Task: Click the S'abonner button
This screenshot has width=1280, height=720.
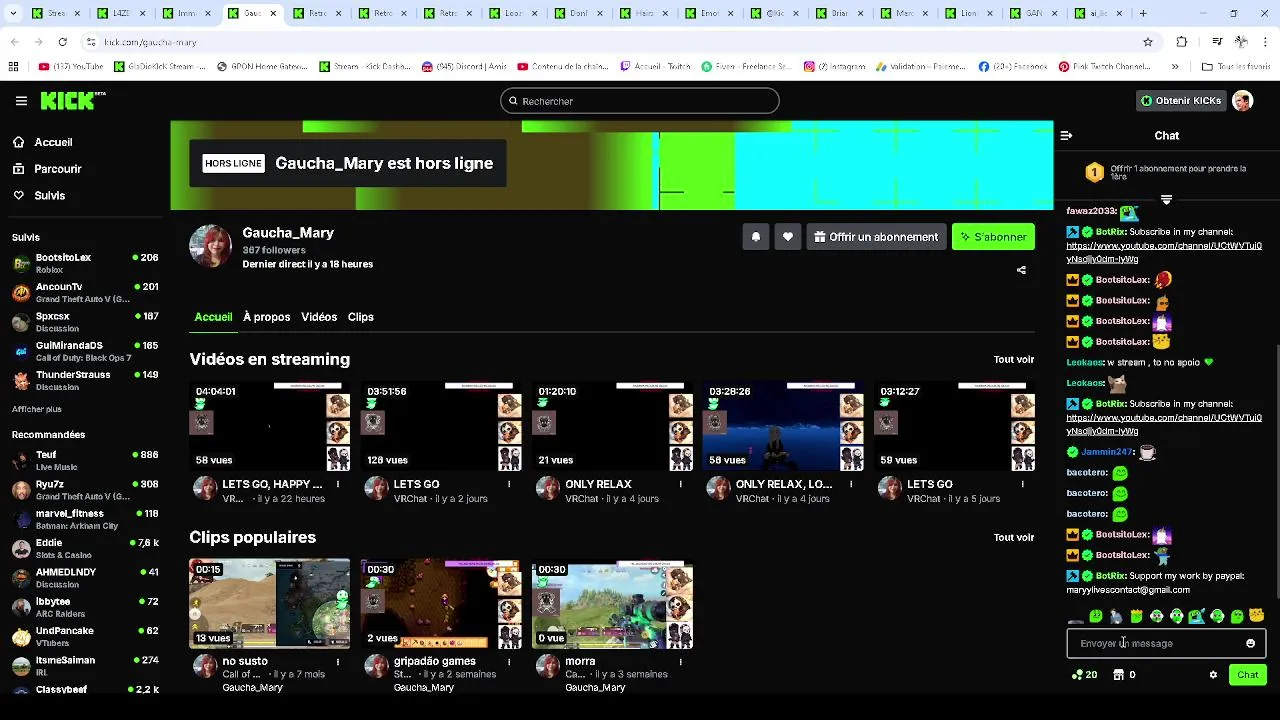Action: click(993, 237)
